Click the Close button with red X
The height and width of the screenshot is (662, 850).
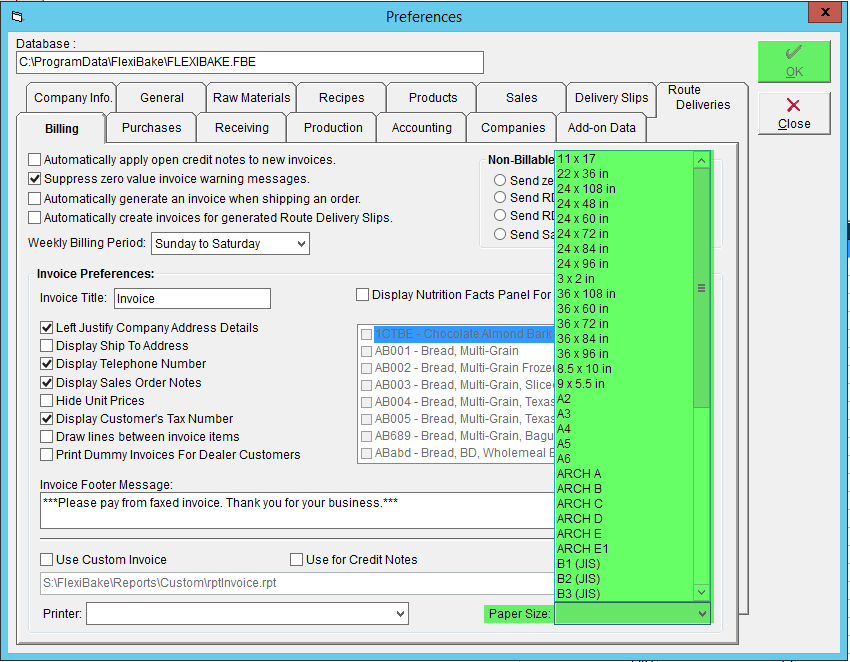pyautogui.click(x=794, y=113)
